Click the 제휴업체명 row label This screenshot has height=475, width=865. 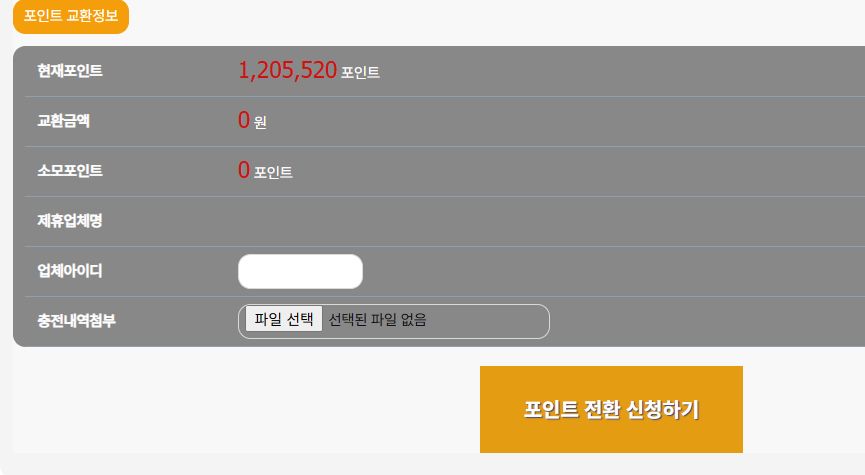(70, 221)
